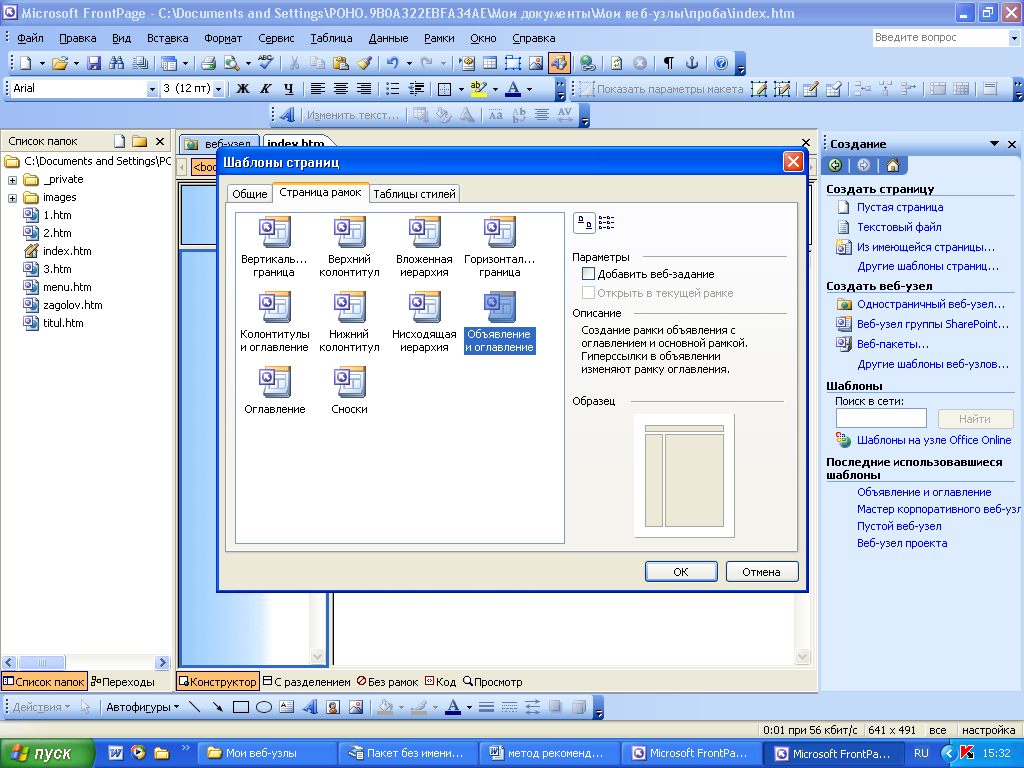Expand the _private folder
Image resolution: width=1024 pixels, height=768 pixels.
click(12, 180)
